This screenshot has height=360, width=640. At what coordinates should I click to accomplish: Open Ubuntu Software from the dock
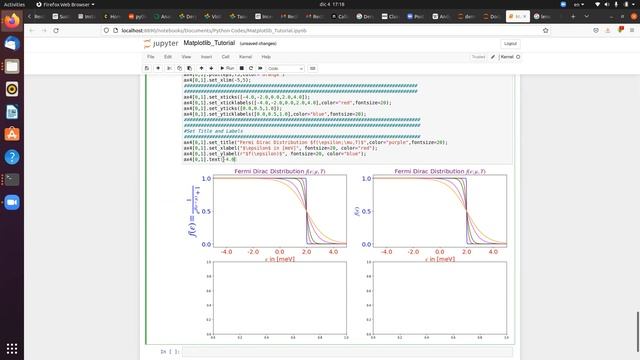(12, 134)
